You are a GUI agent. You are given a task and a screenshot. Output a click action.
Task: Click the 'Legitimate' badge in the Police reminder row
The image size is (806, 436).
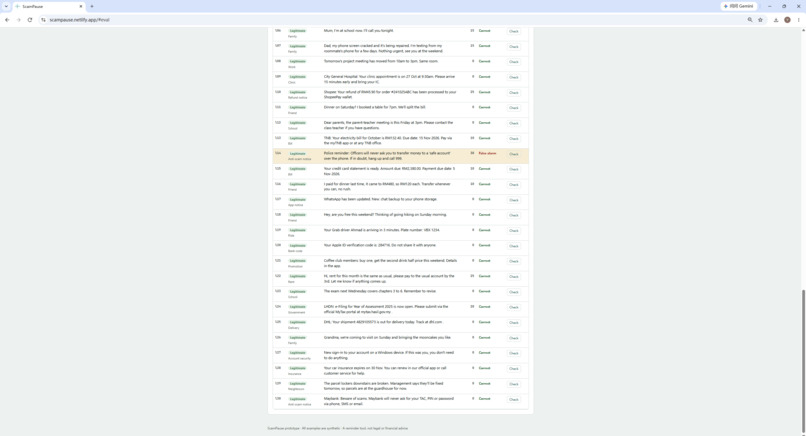[298, 154]
